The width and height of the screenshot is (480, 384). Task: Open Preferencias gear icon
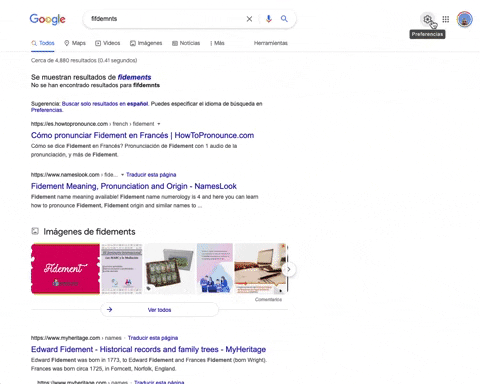click(427, 19)
